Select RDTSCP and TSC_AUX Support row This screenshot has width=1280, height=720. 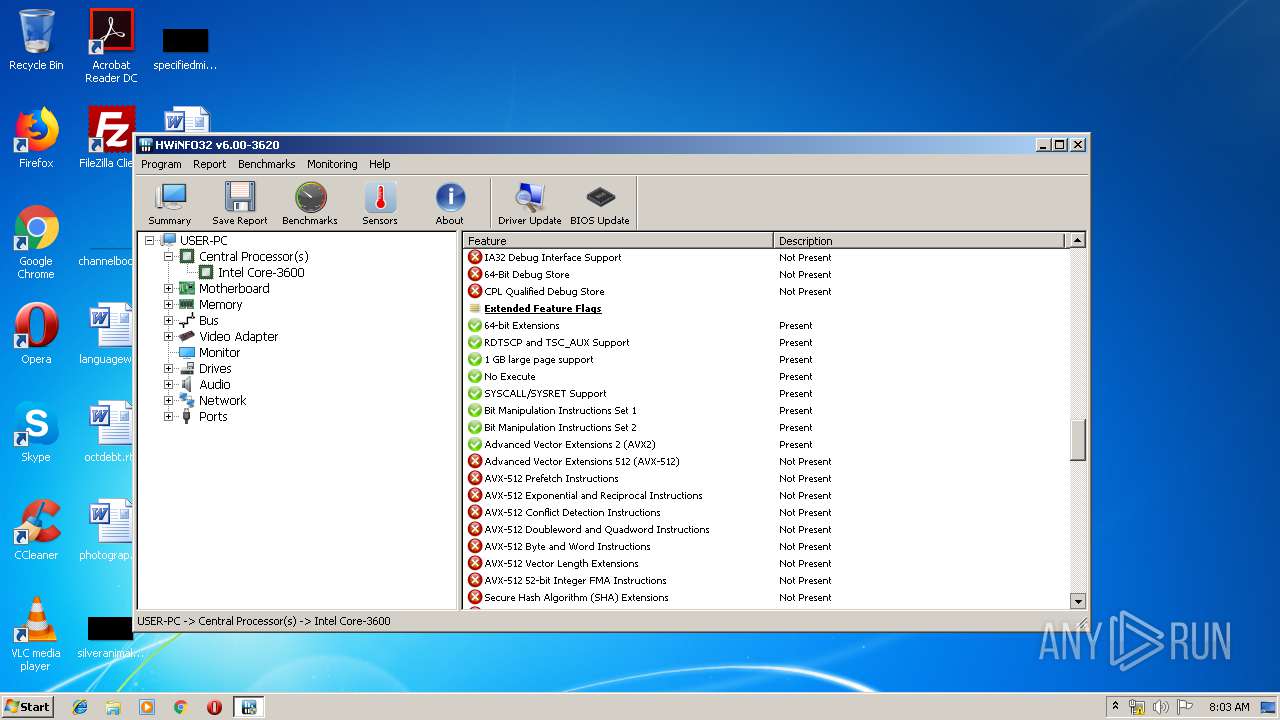pos(766,342)
